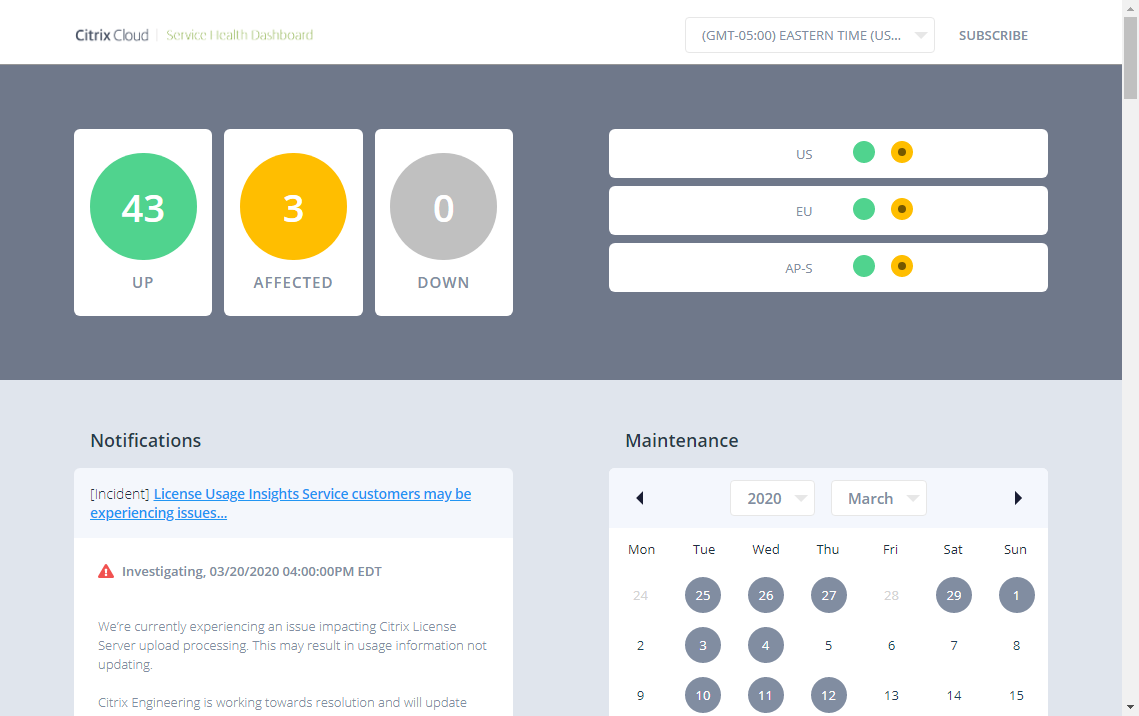
Task: Click date 13 on the calendar
Action: coord(891,696)
